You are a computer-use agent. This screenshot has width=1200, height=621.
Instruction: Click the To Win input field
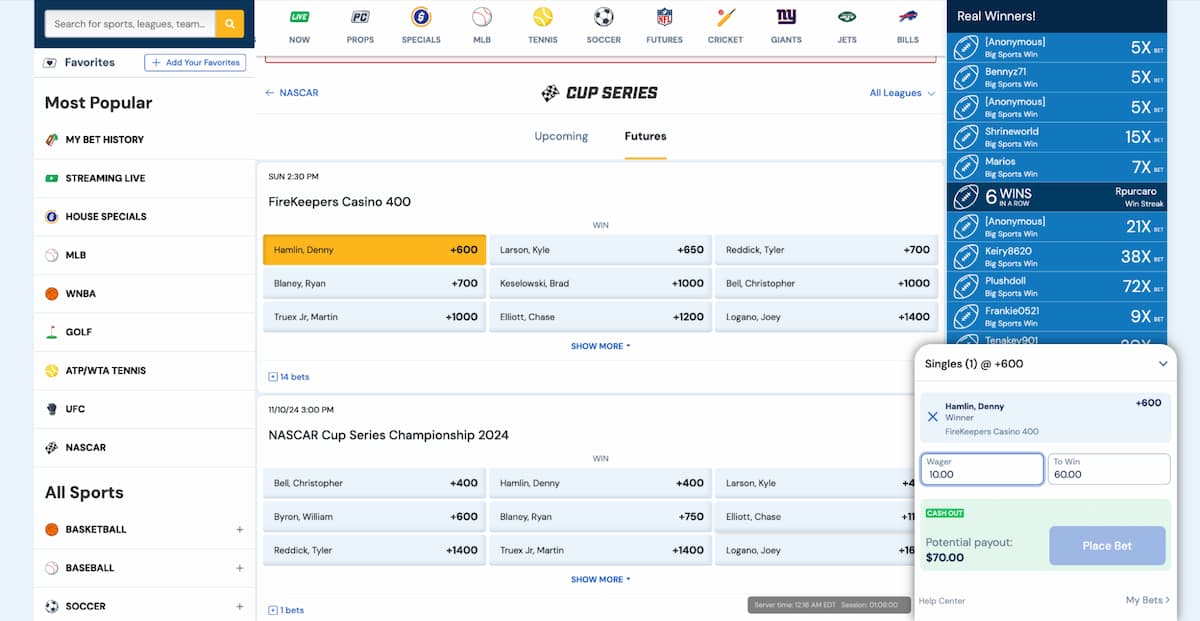click(x=1109, y=469)
